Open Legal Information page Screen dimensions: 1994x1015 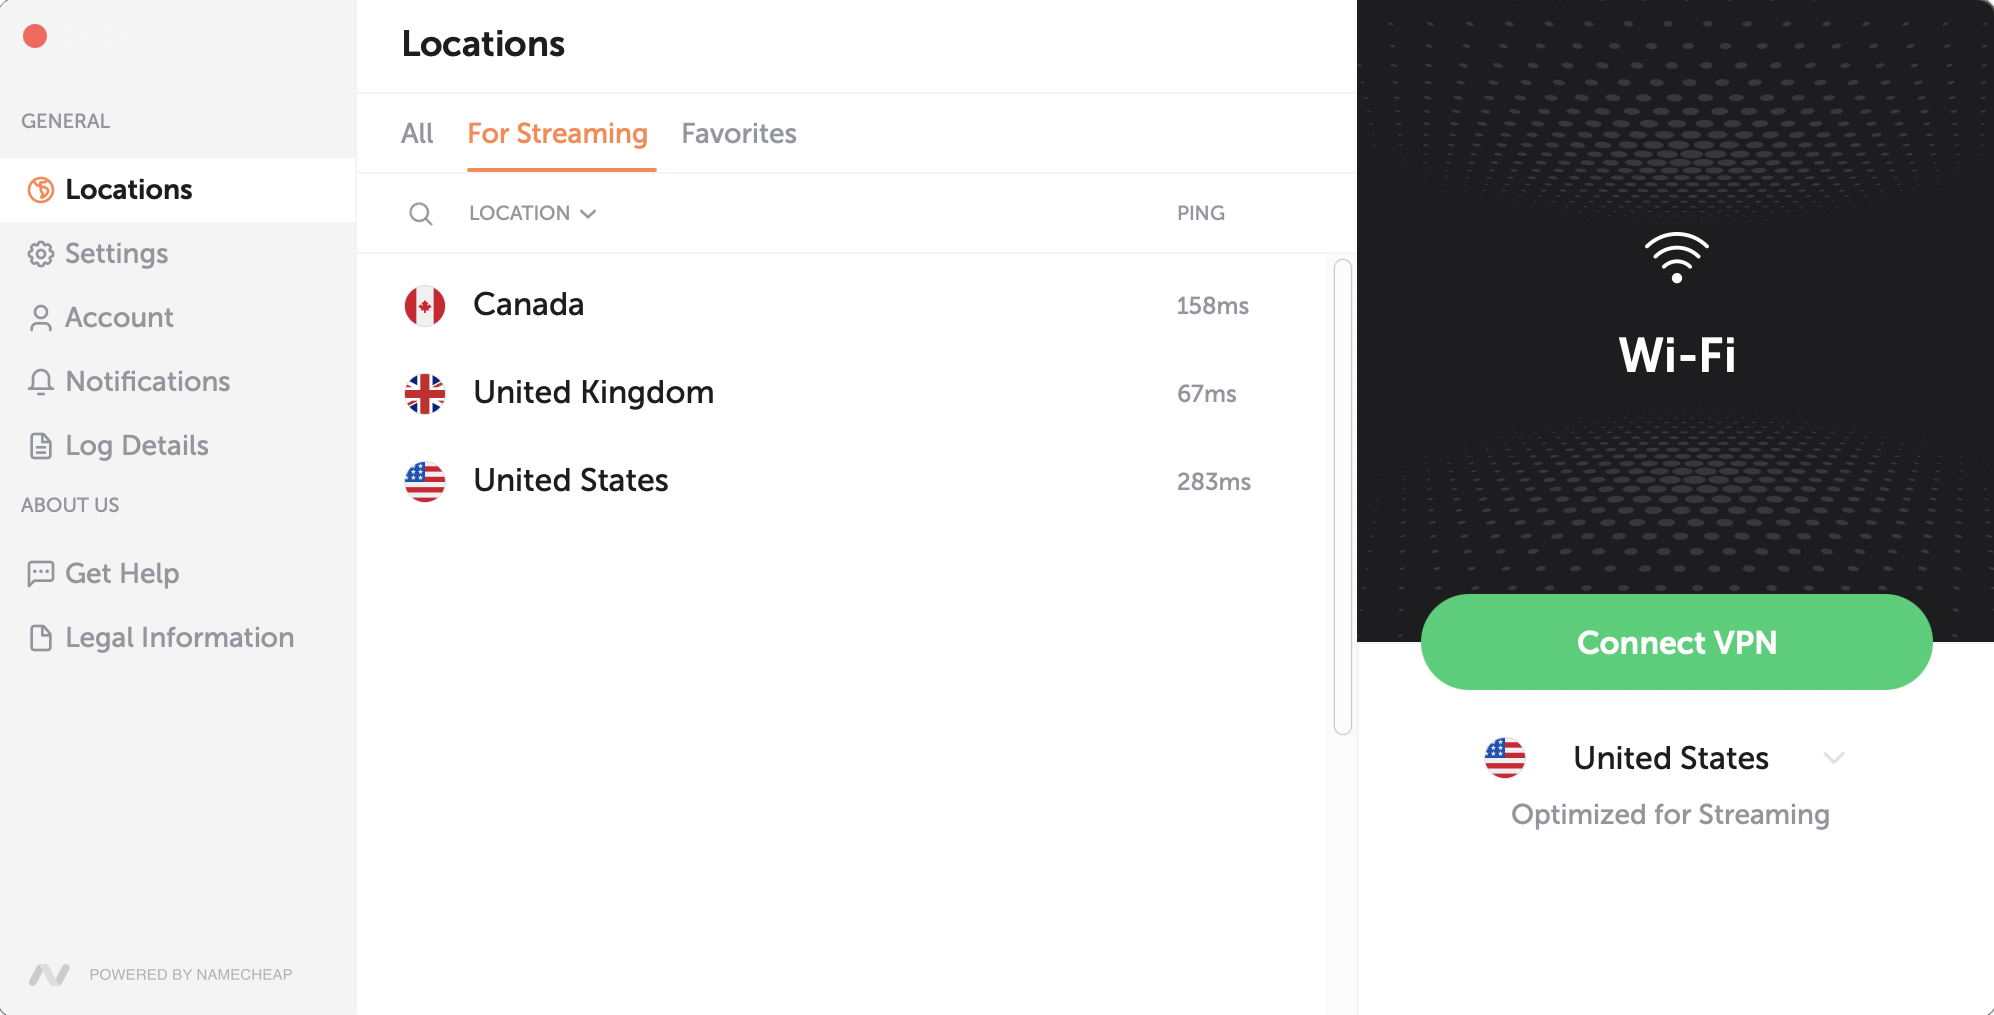pyautogui.click(x=178, y=638)
